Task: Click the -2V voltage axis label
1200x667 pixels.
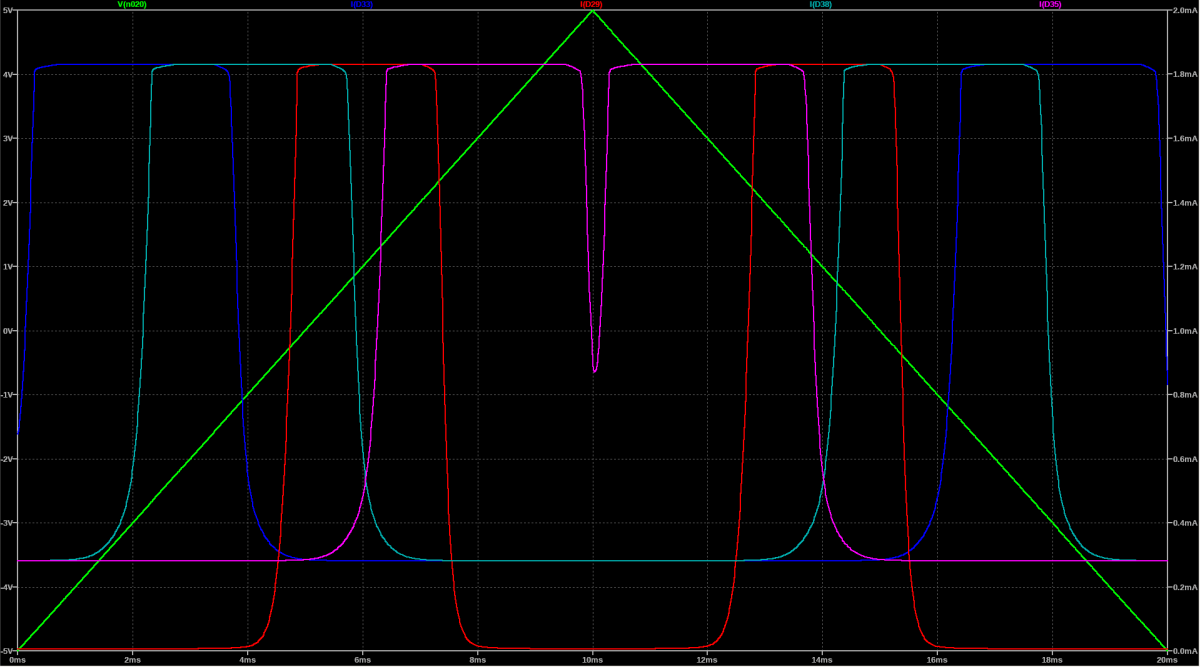Action: pos(7,458)
